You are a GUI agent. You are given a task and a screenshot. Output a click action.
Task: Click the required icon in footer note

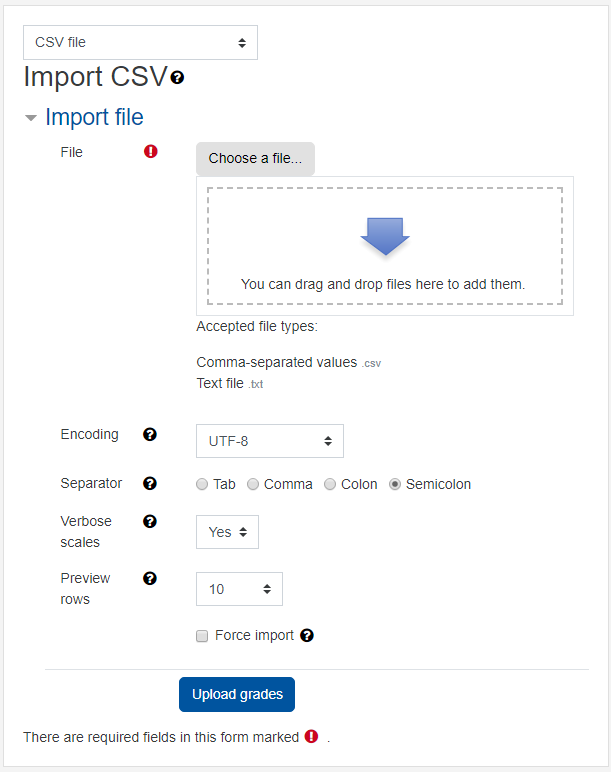pos(311,737)
